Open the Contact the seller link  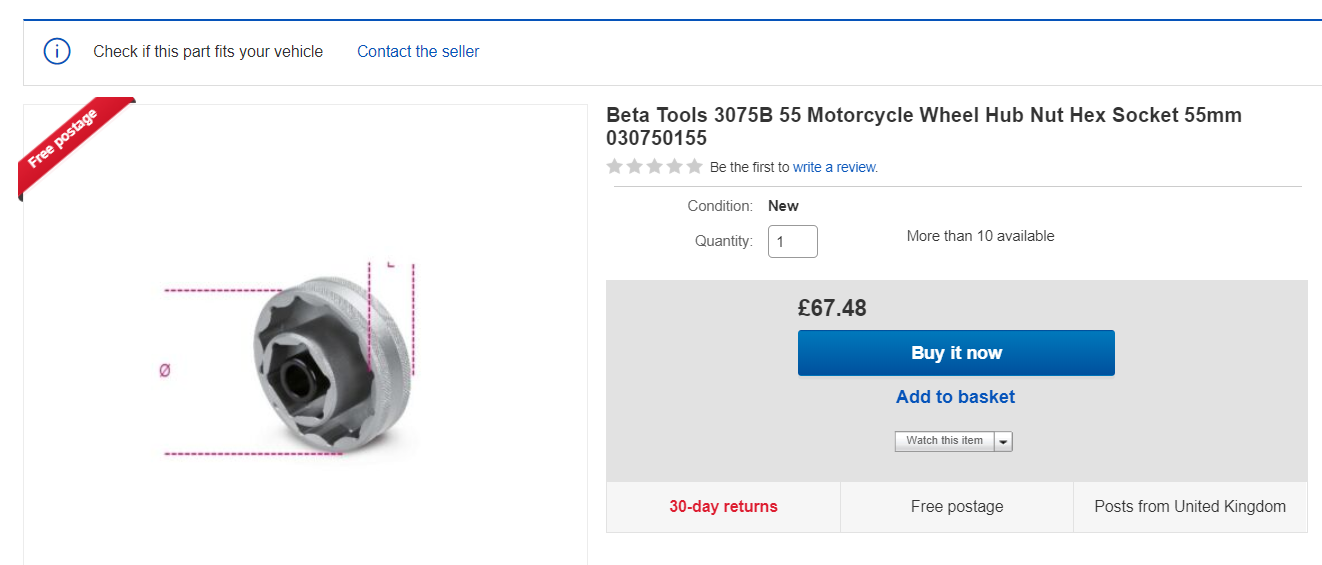(x=418, y=51)
